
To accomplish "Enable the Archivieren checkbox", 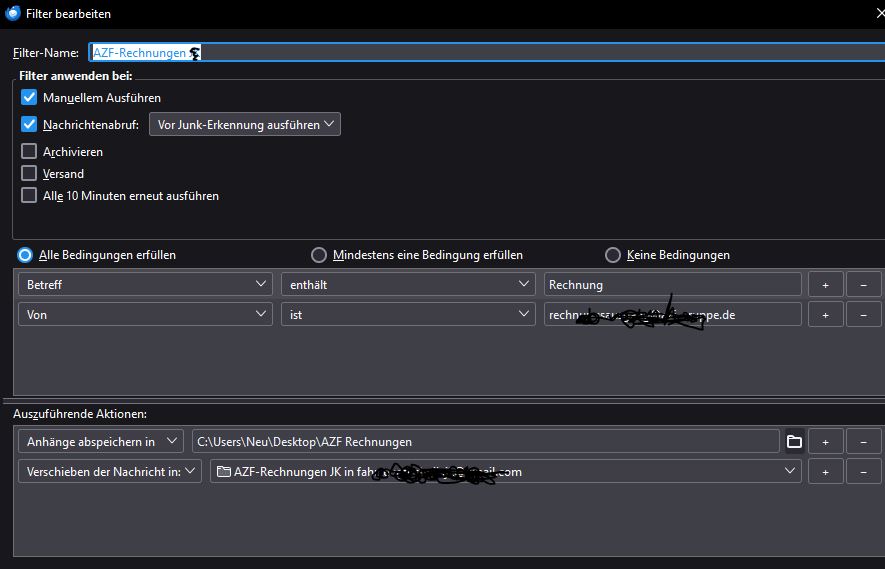I will tap(29, 152).
